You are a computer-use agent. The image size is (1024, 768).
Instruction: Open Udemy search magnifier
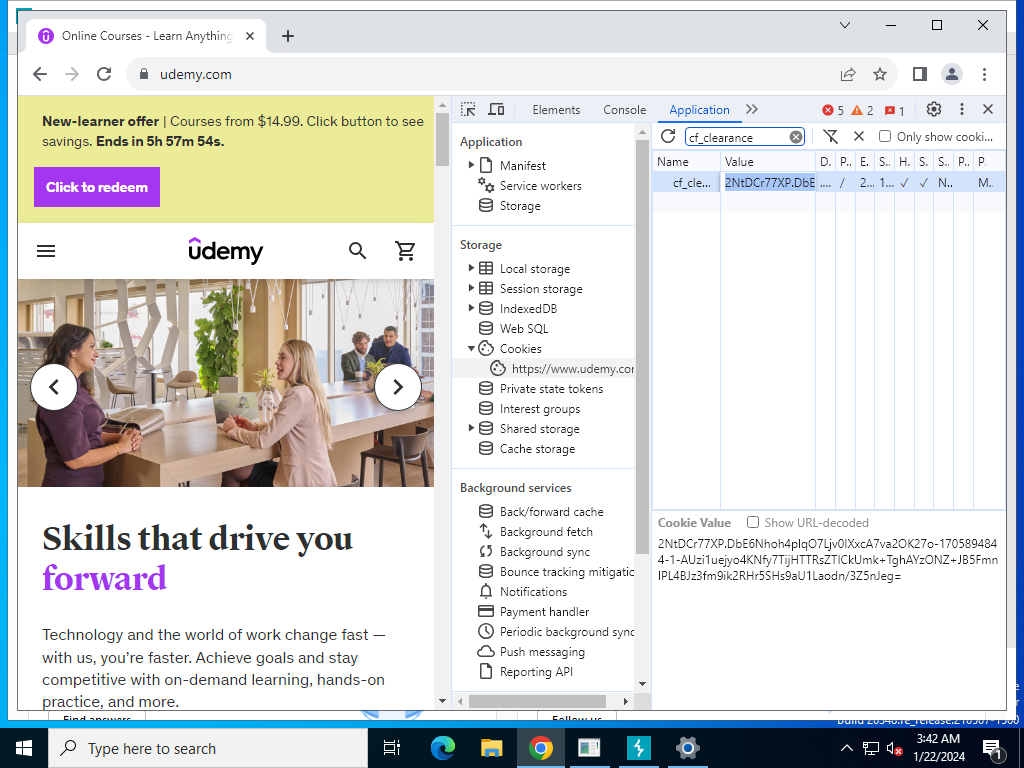(x=357, y=251)
